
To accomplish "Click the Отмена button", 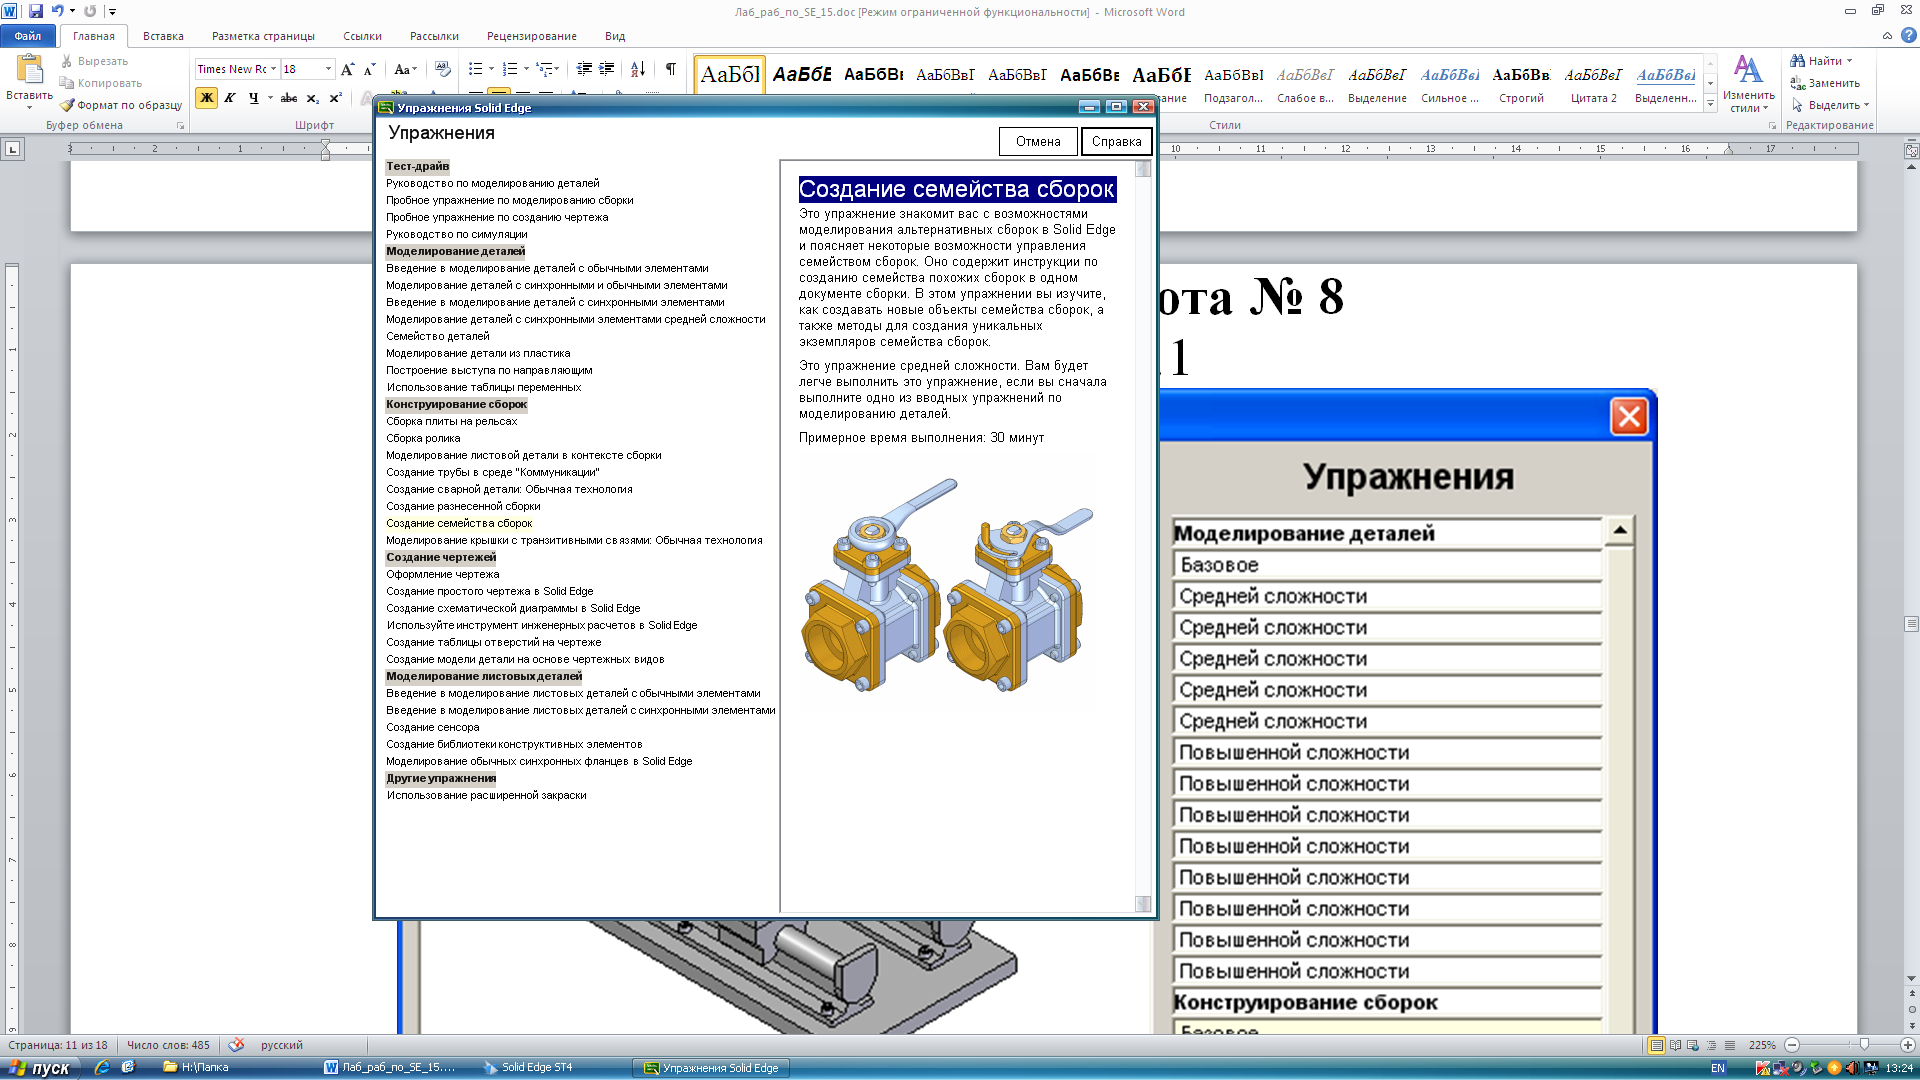I will tap(1038, 142).
